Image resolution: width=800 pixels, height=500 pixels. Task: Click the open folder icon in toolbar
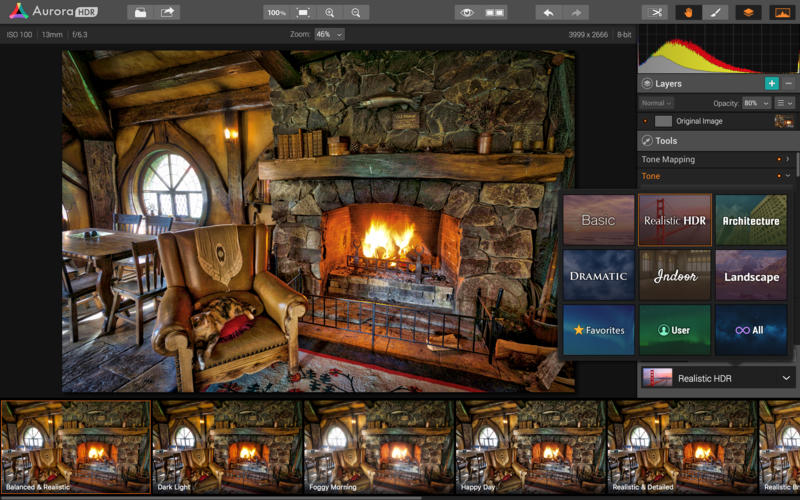pyautogui.click(x=141, y=12)
